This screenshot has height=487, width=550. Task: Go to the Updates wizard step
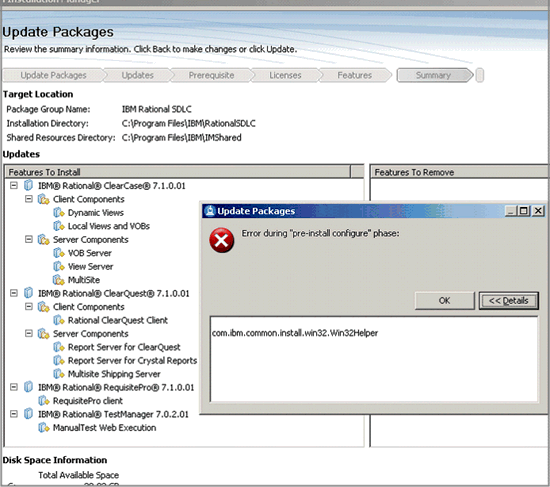138,75
